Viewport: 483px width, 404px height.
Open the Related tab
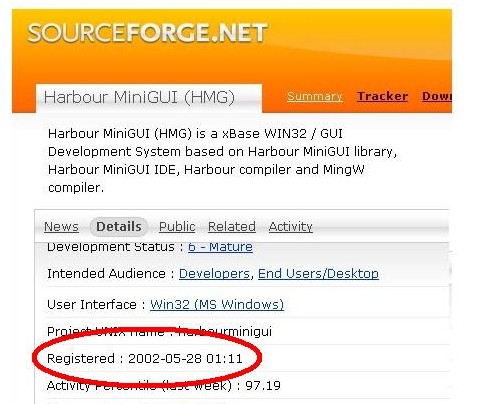tap(232, 227)
